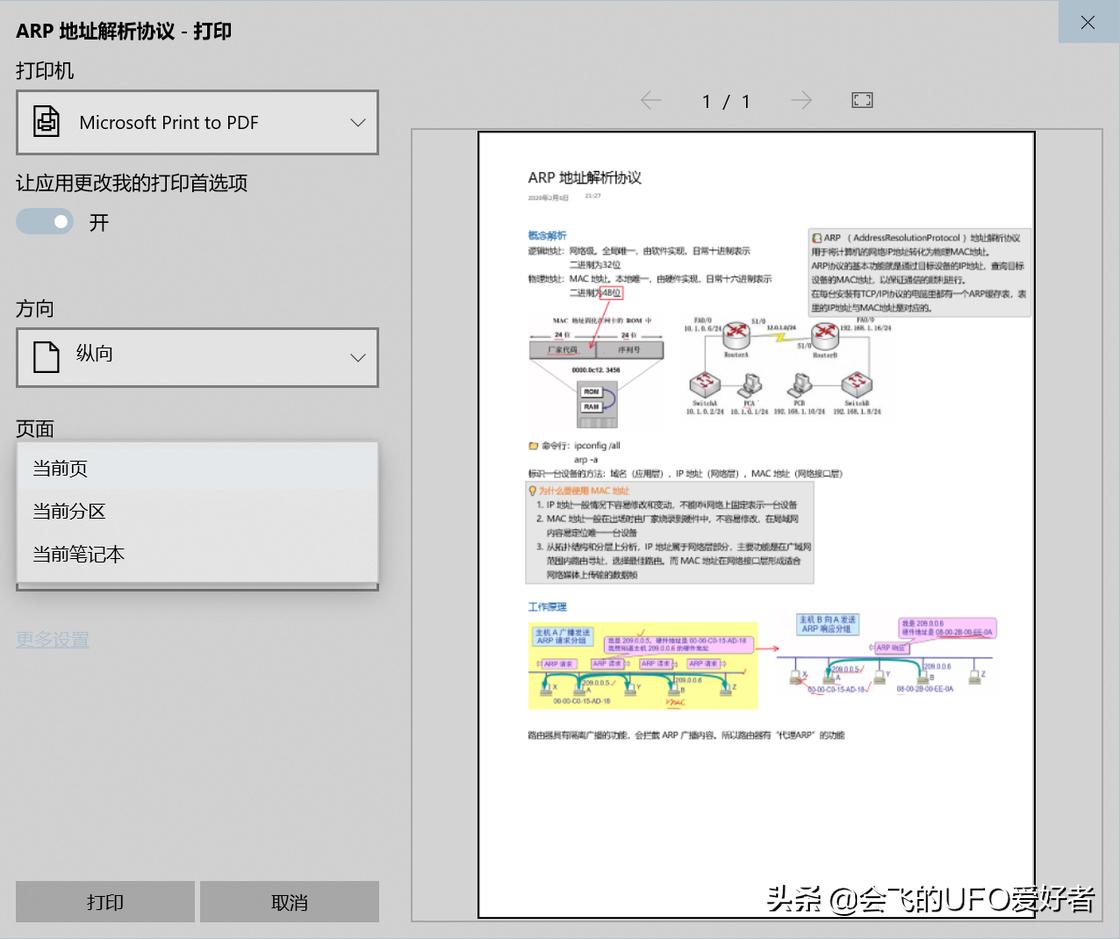Image resolution: width=1120 pixels, height=939 pixels.
Task: Click the 1 / 1 page indicator
Action: (x=727, y=100)
